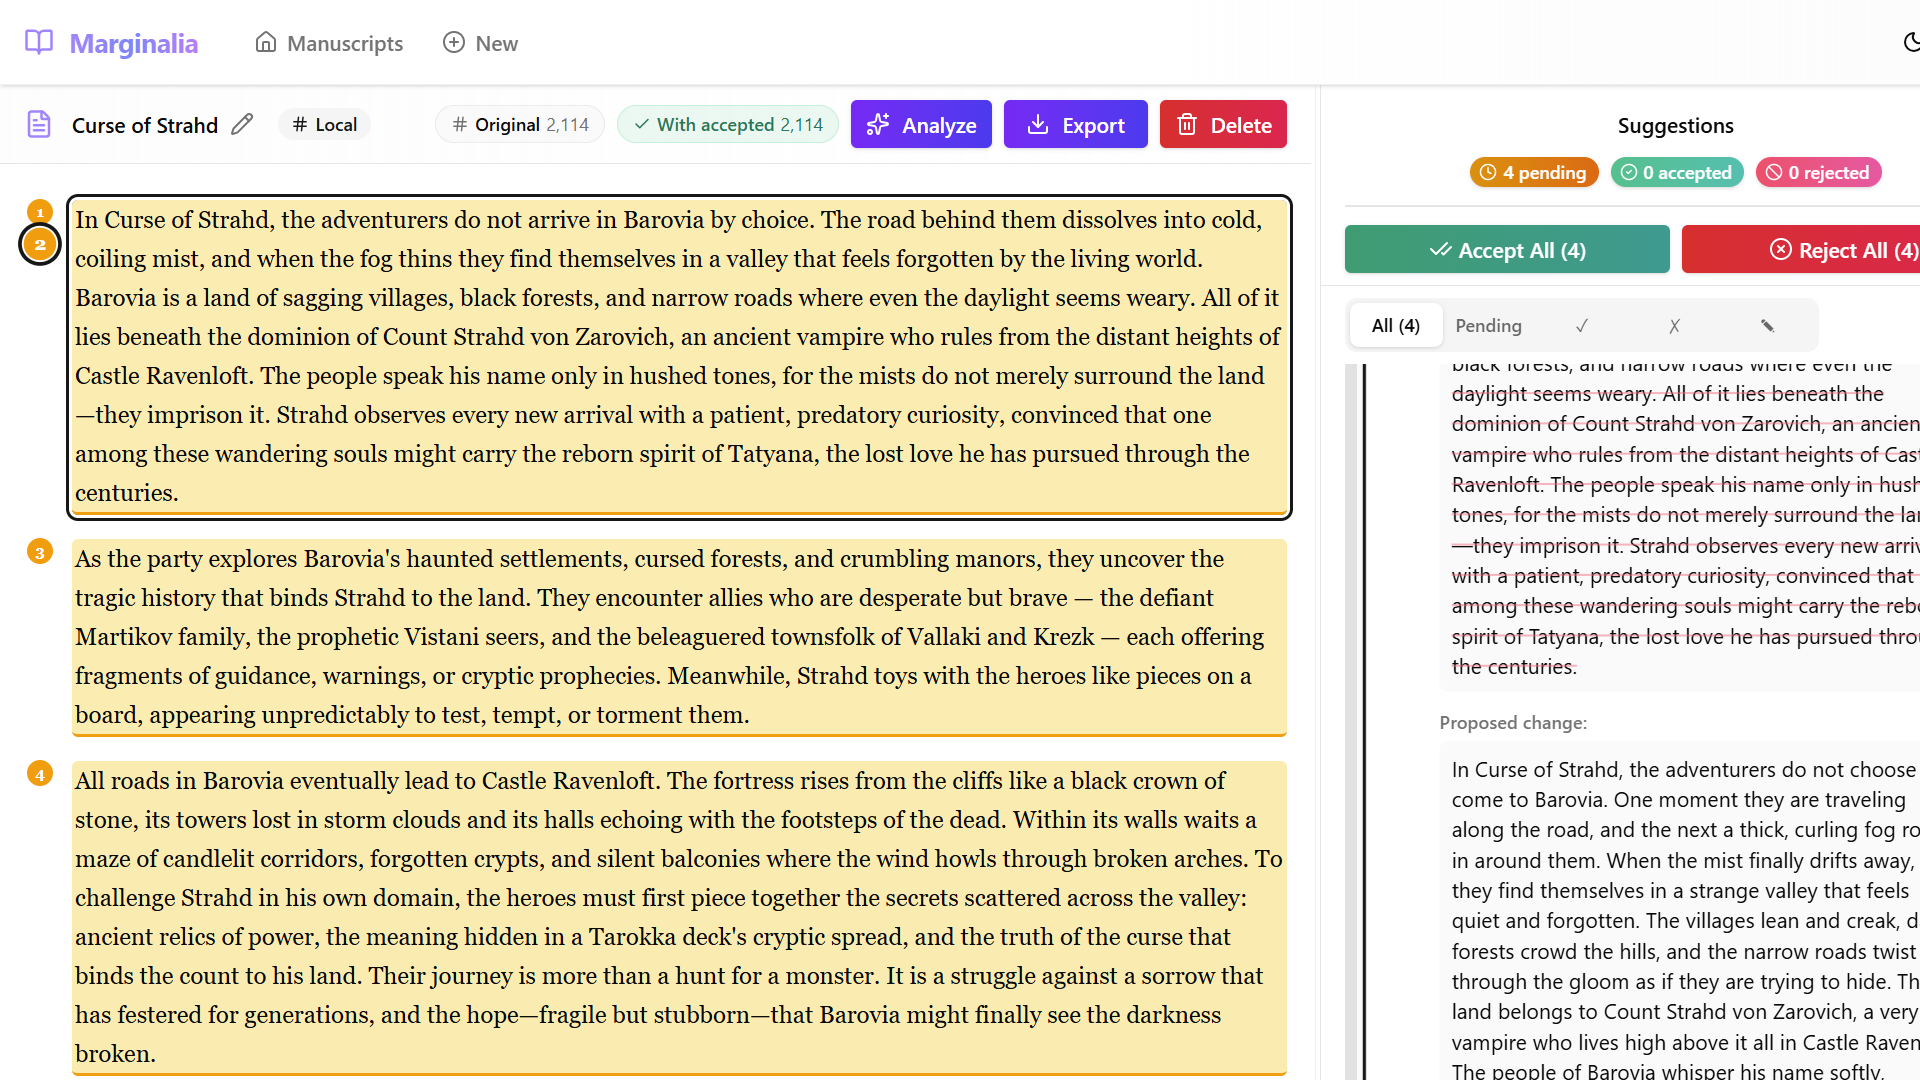Open the Marginalia home link
The image size is (1920, 1080).
111,43
